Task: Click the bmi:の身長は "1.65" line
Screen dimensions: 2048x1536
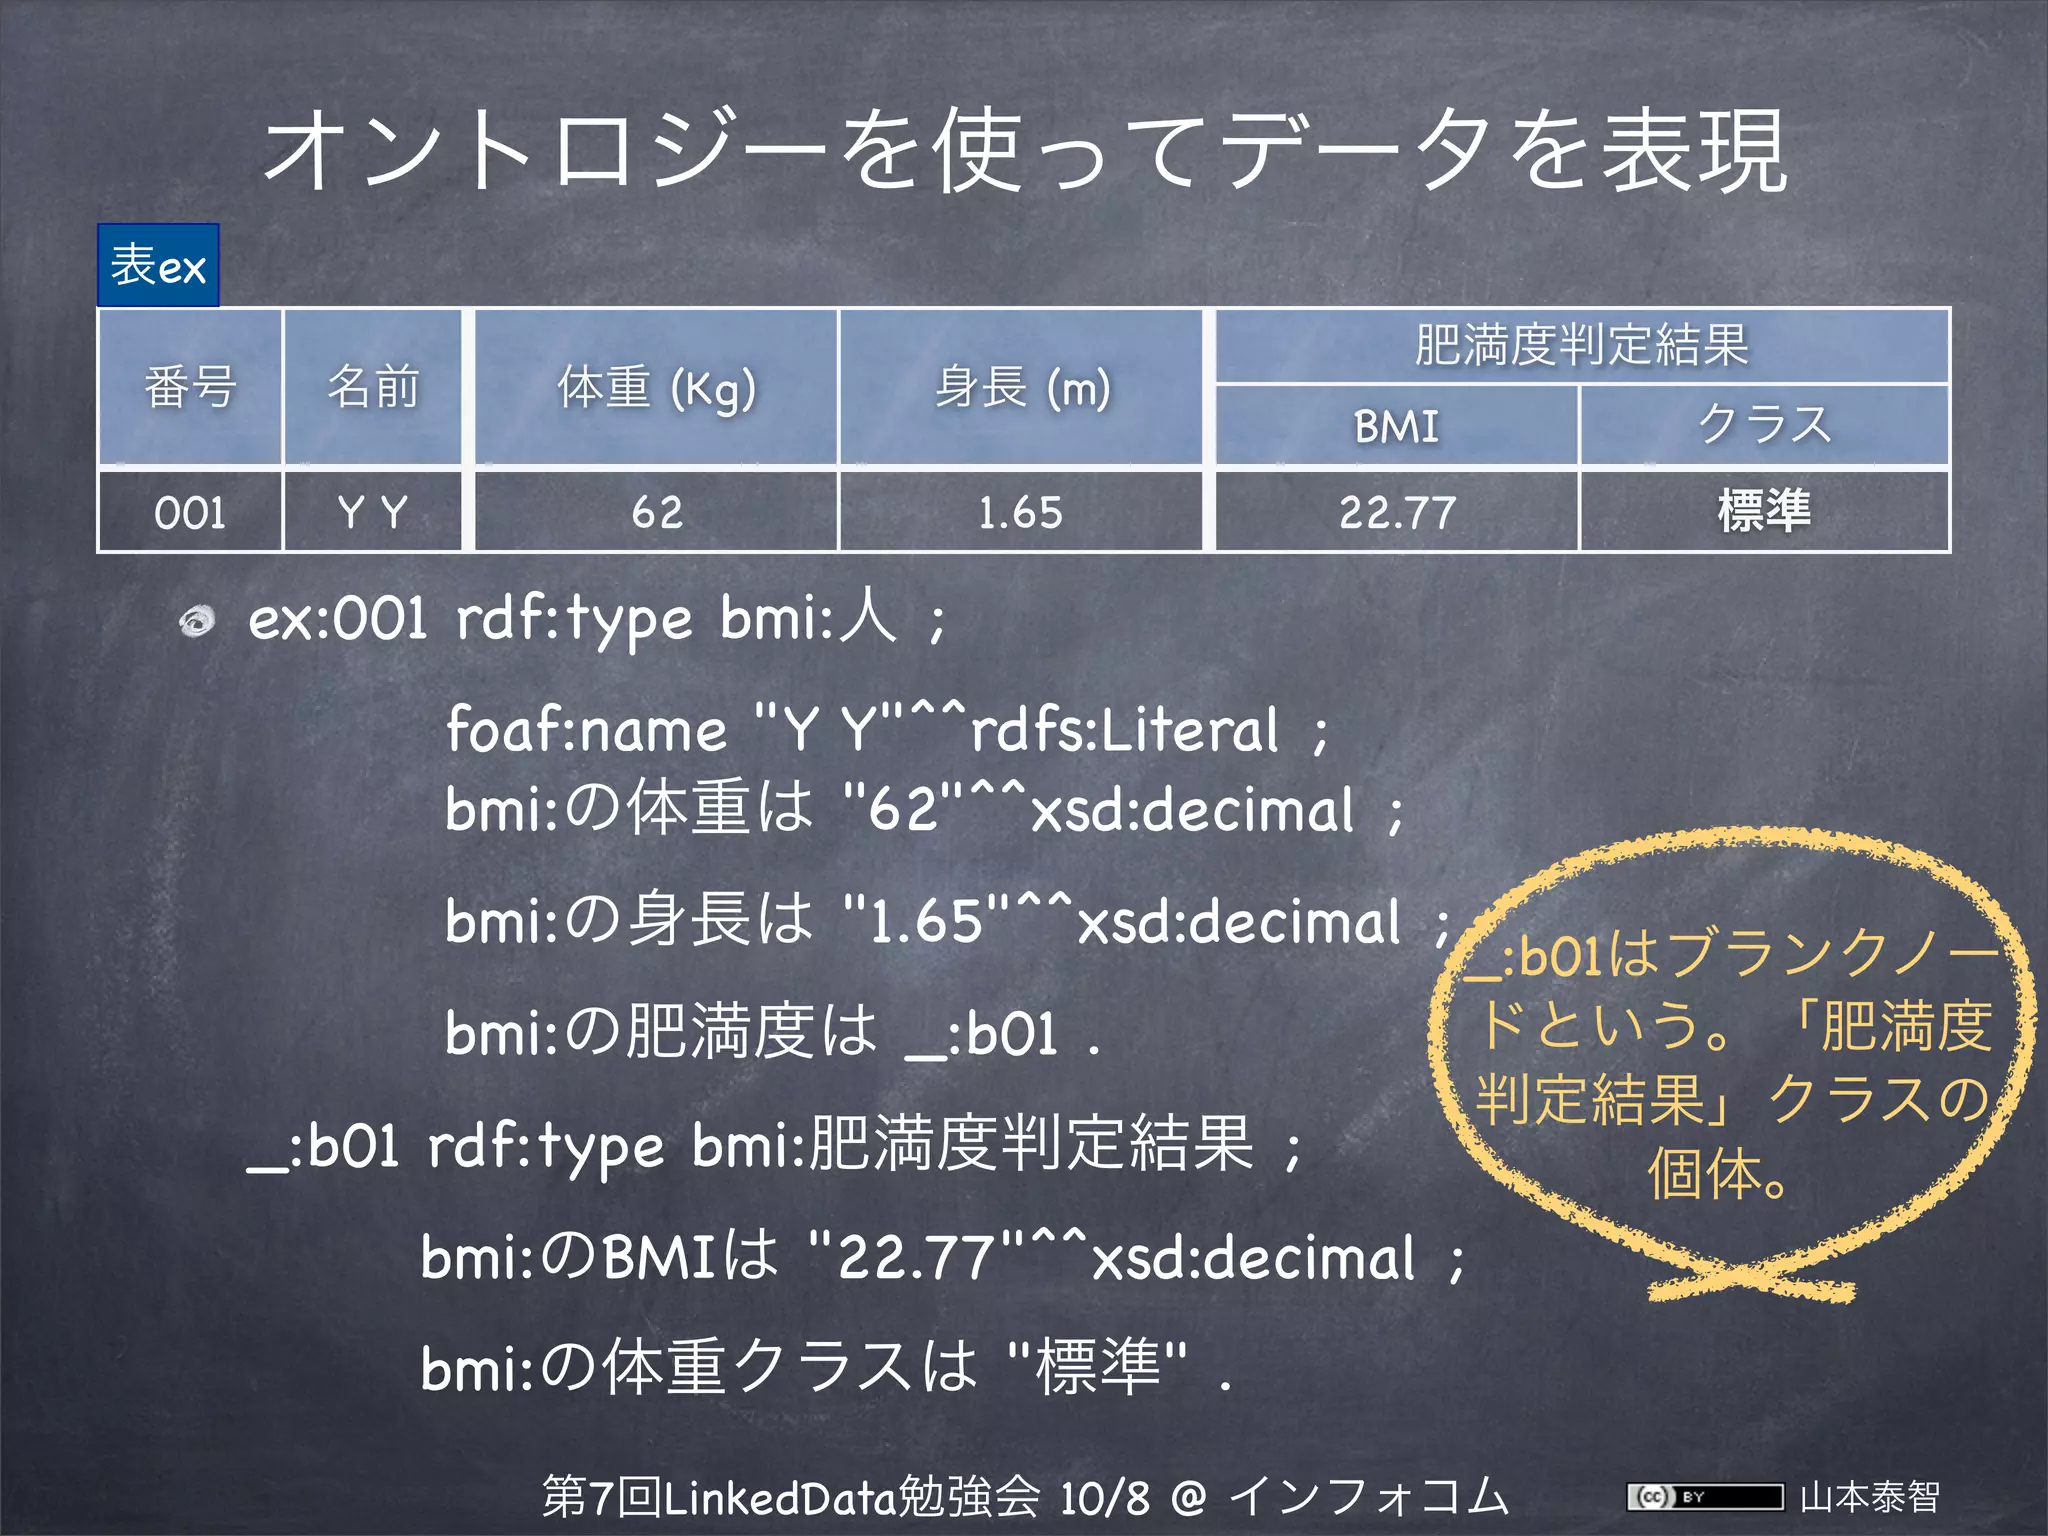Action: pos(948,920)
